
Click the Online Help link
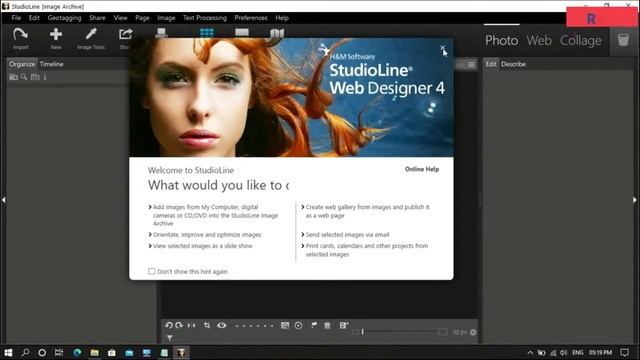pyautogui.click(x=422, y=169)
